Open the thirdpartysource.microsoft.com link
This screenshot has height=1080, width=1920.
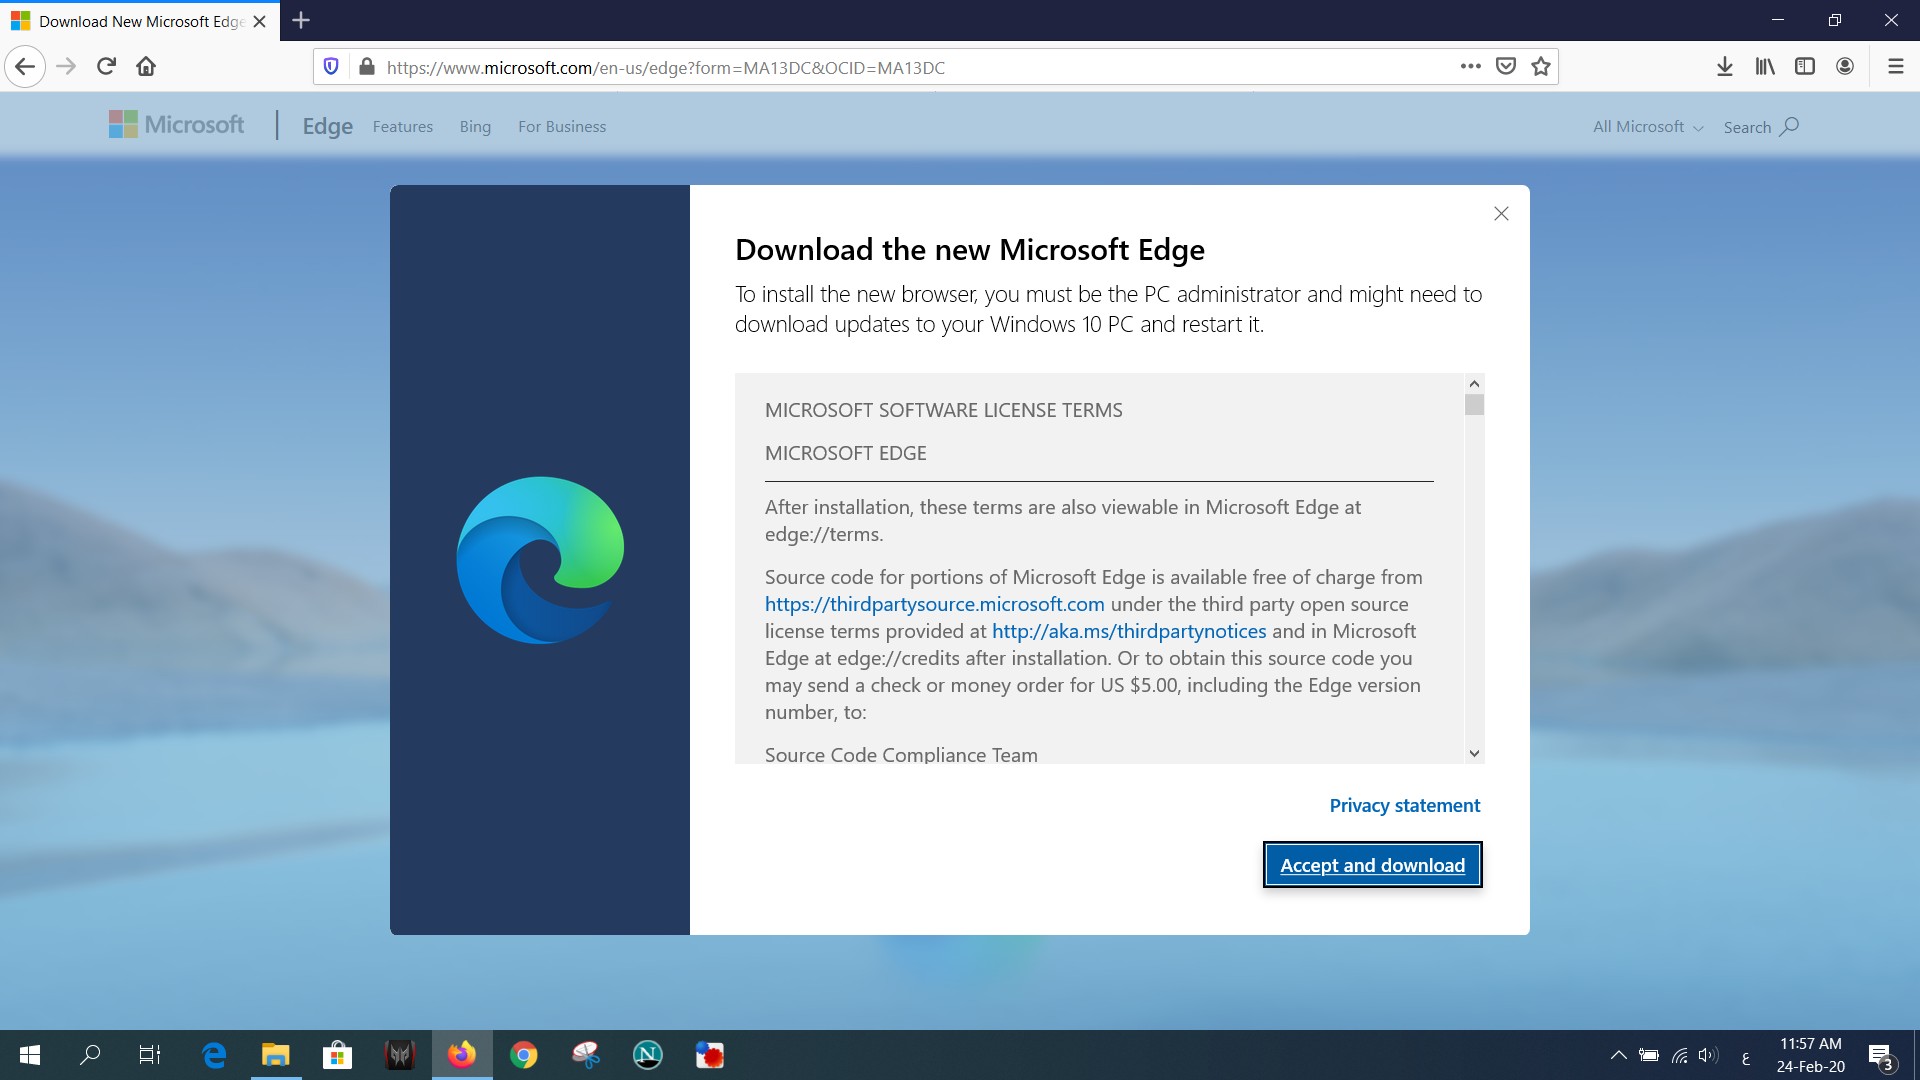point(934,604)
